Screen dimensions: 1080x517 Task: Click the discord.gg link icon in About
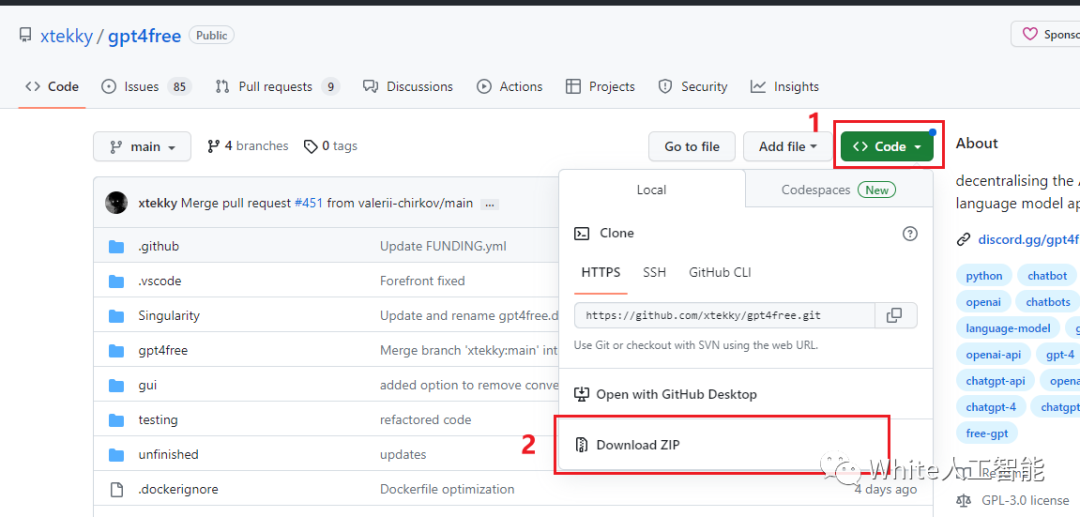coord(963,239)
